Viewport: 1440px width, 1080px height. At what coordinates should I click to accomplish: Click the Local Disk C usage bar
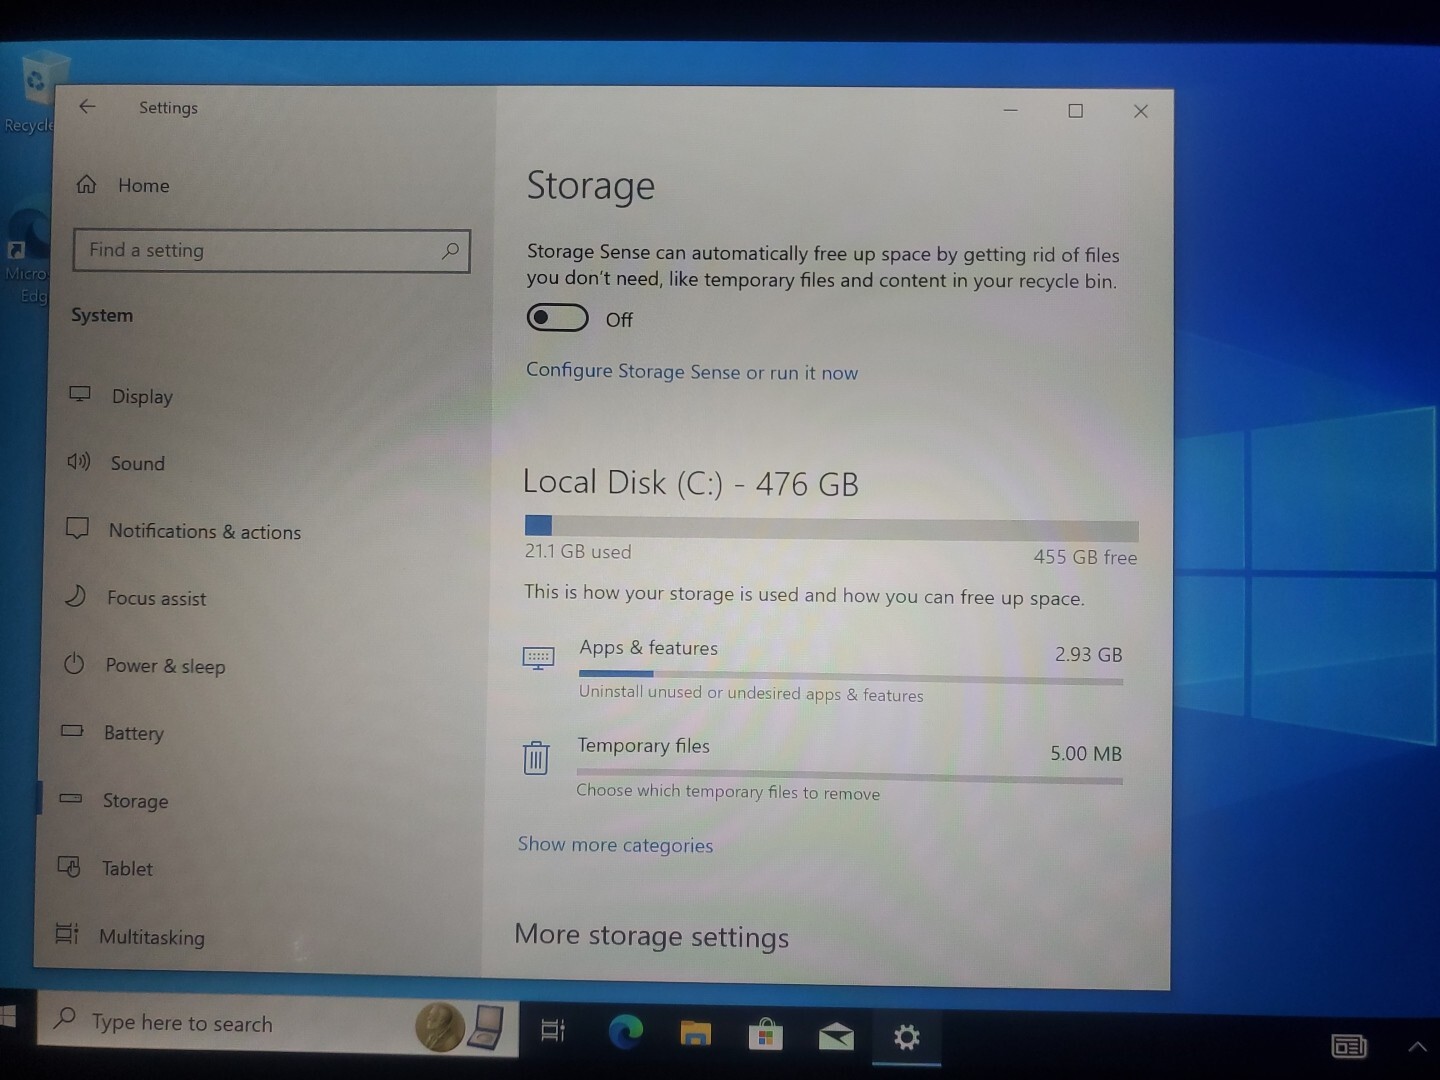(x=831, y=528)
